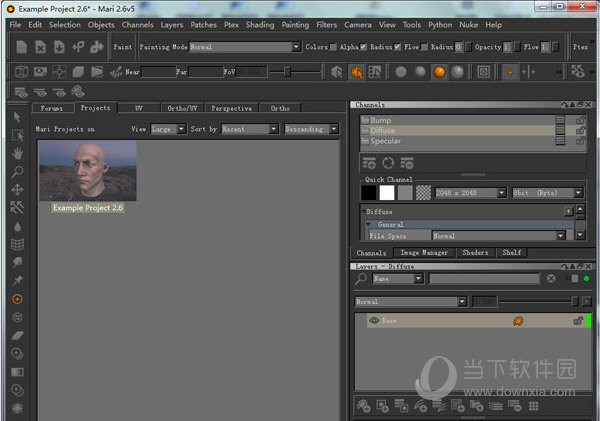Image resolution: width=600 pixels, height=421 pixels.
Task: Select the Zoom magnifier tool
Action: pyautogui.click(x=17, y=171)
